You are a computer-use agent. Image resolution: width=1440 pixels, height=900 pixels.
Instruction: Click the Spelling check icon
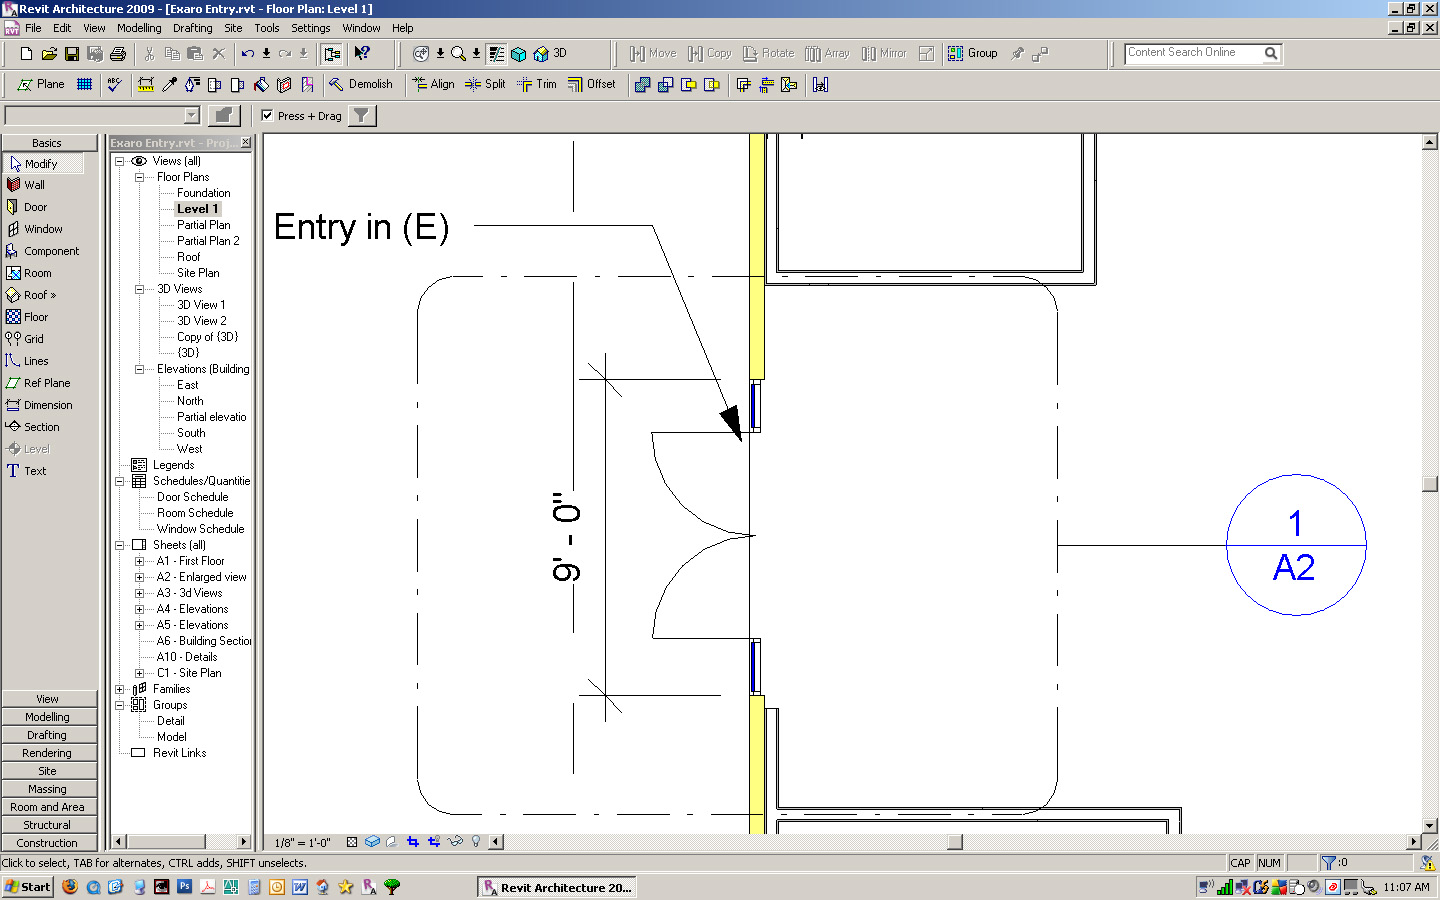pos(115,85)
